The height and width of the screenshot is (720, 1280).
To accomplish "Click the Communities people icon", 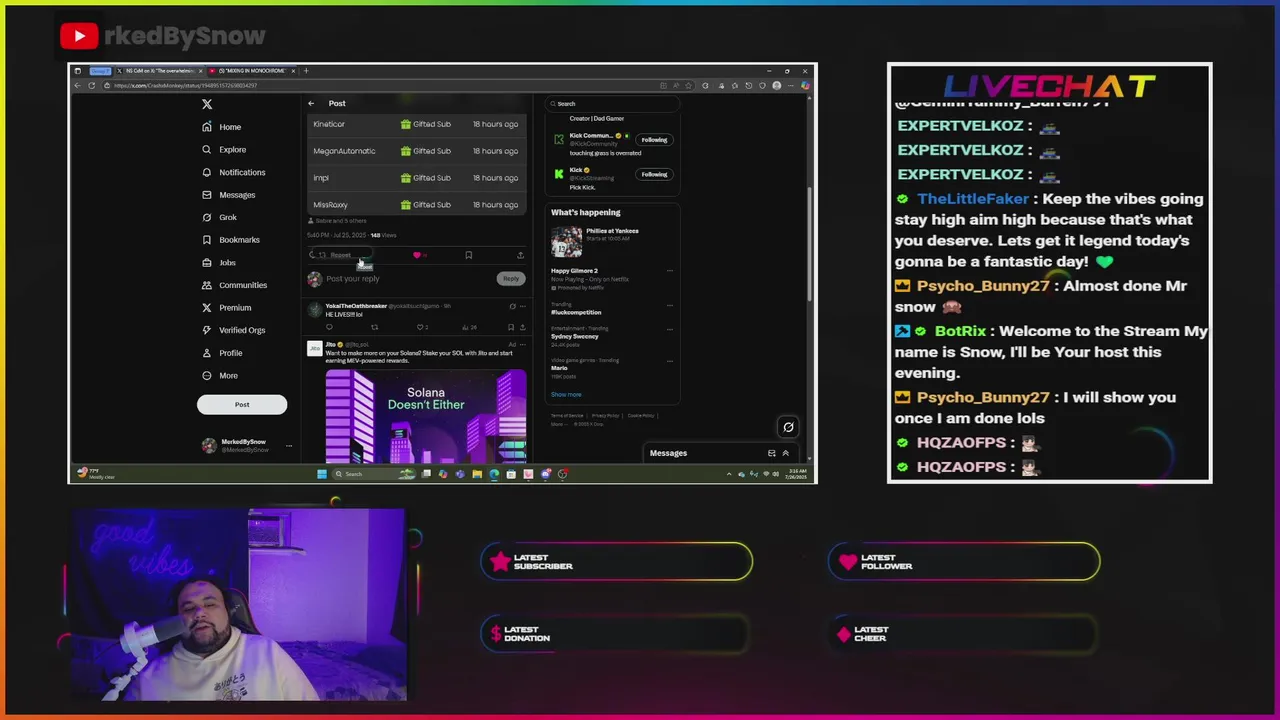I will pos(207,285).
